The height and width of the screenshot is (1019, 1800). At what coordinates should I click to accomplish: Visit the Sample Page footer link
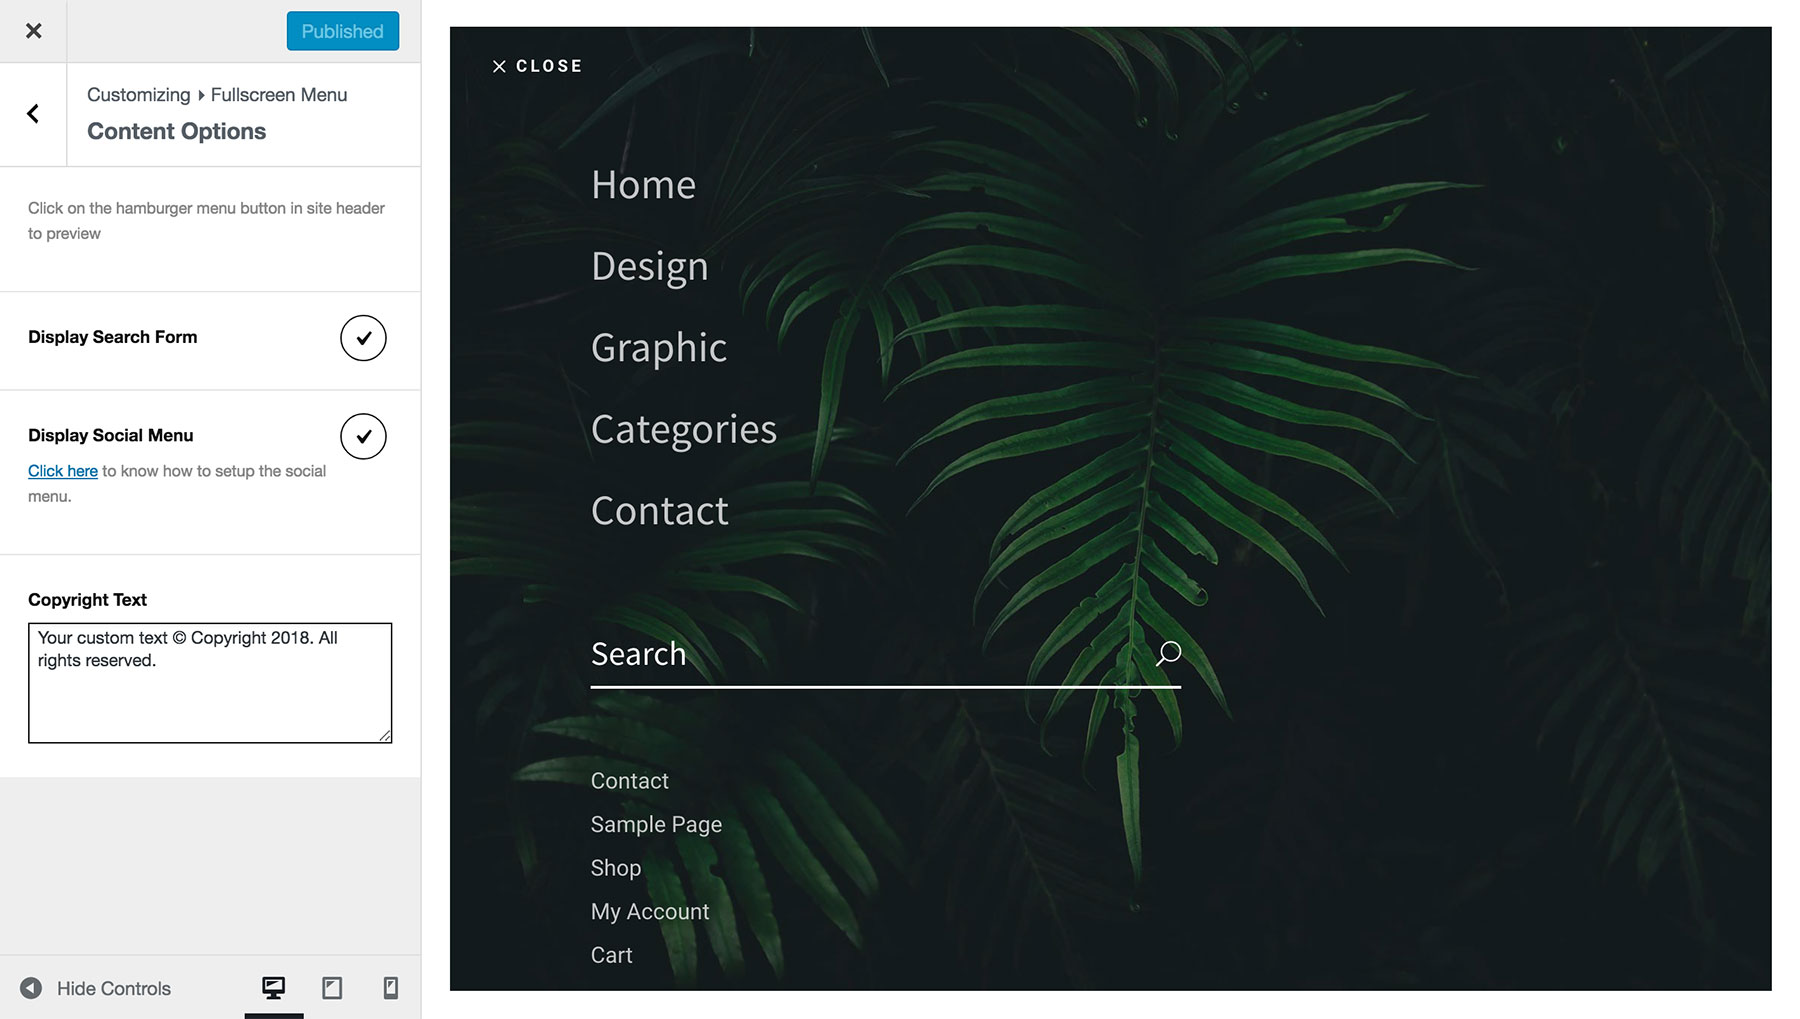(x=656, y=824)
